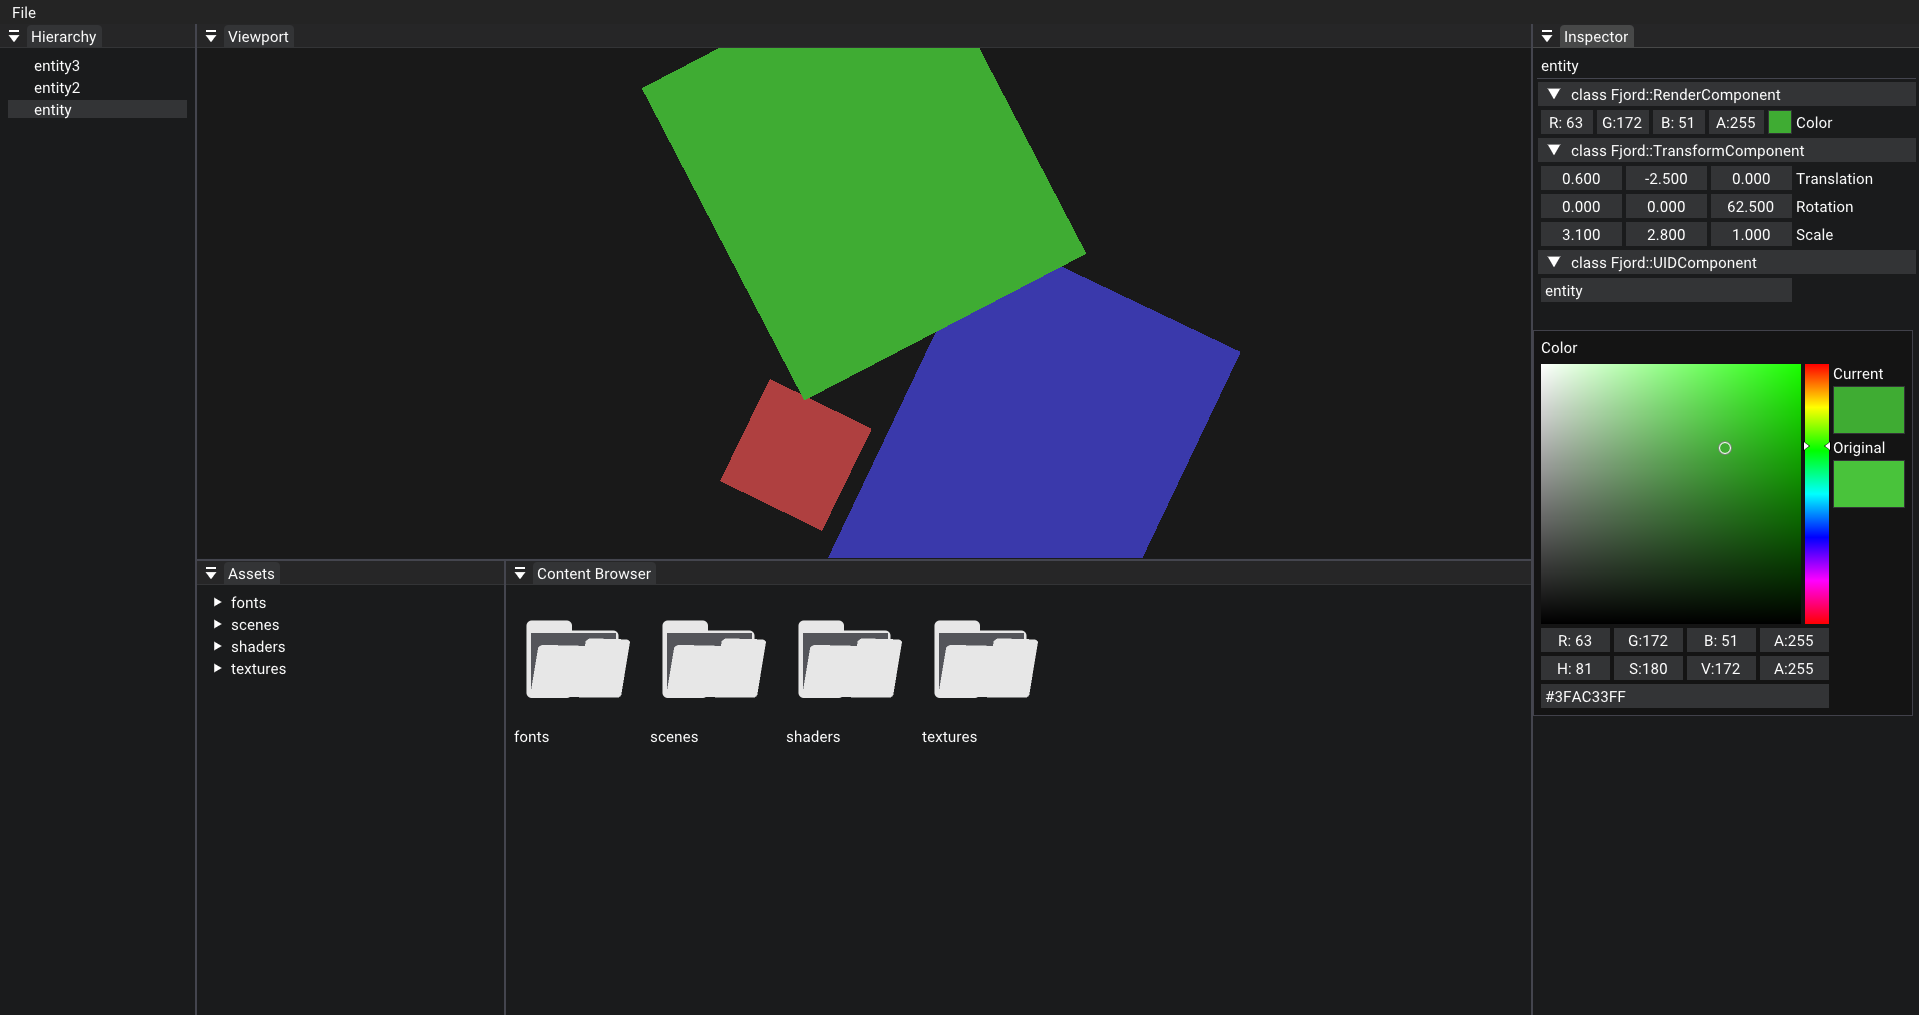Open the shaders folder icon in Content Browser
This screenshot has width=1919, height=1015.
pyautogui.click(x=849, y=659)
